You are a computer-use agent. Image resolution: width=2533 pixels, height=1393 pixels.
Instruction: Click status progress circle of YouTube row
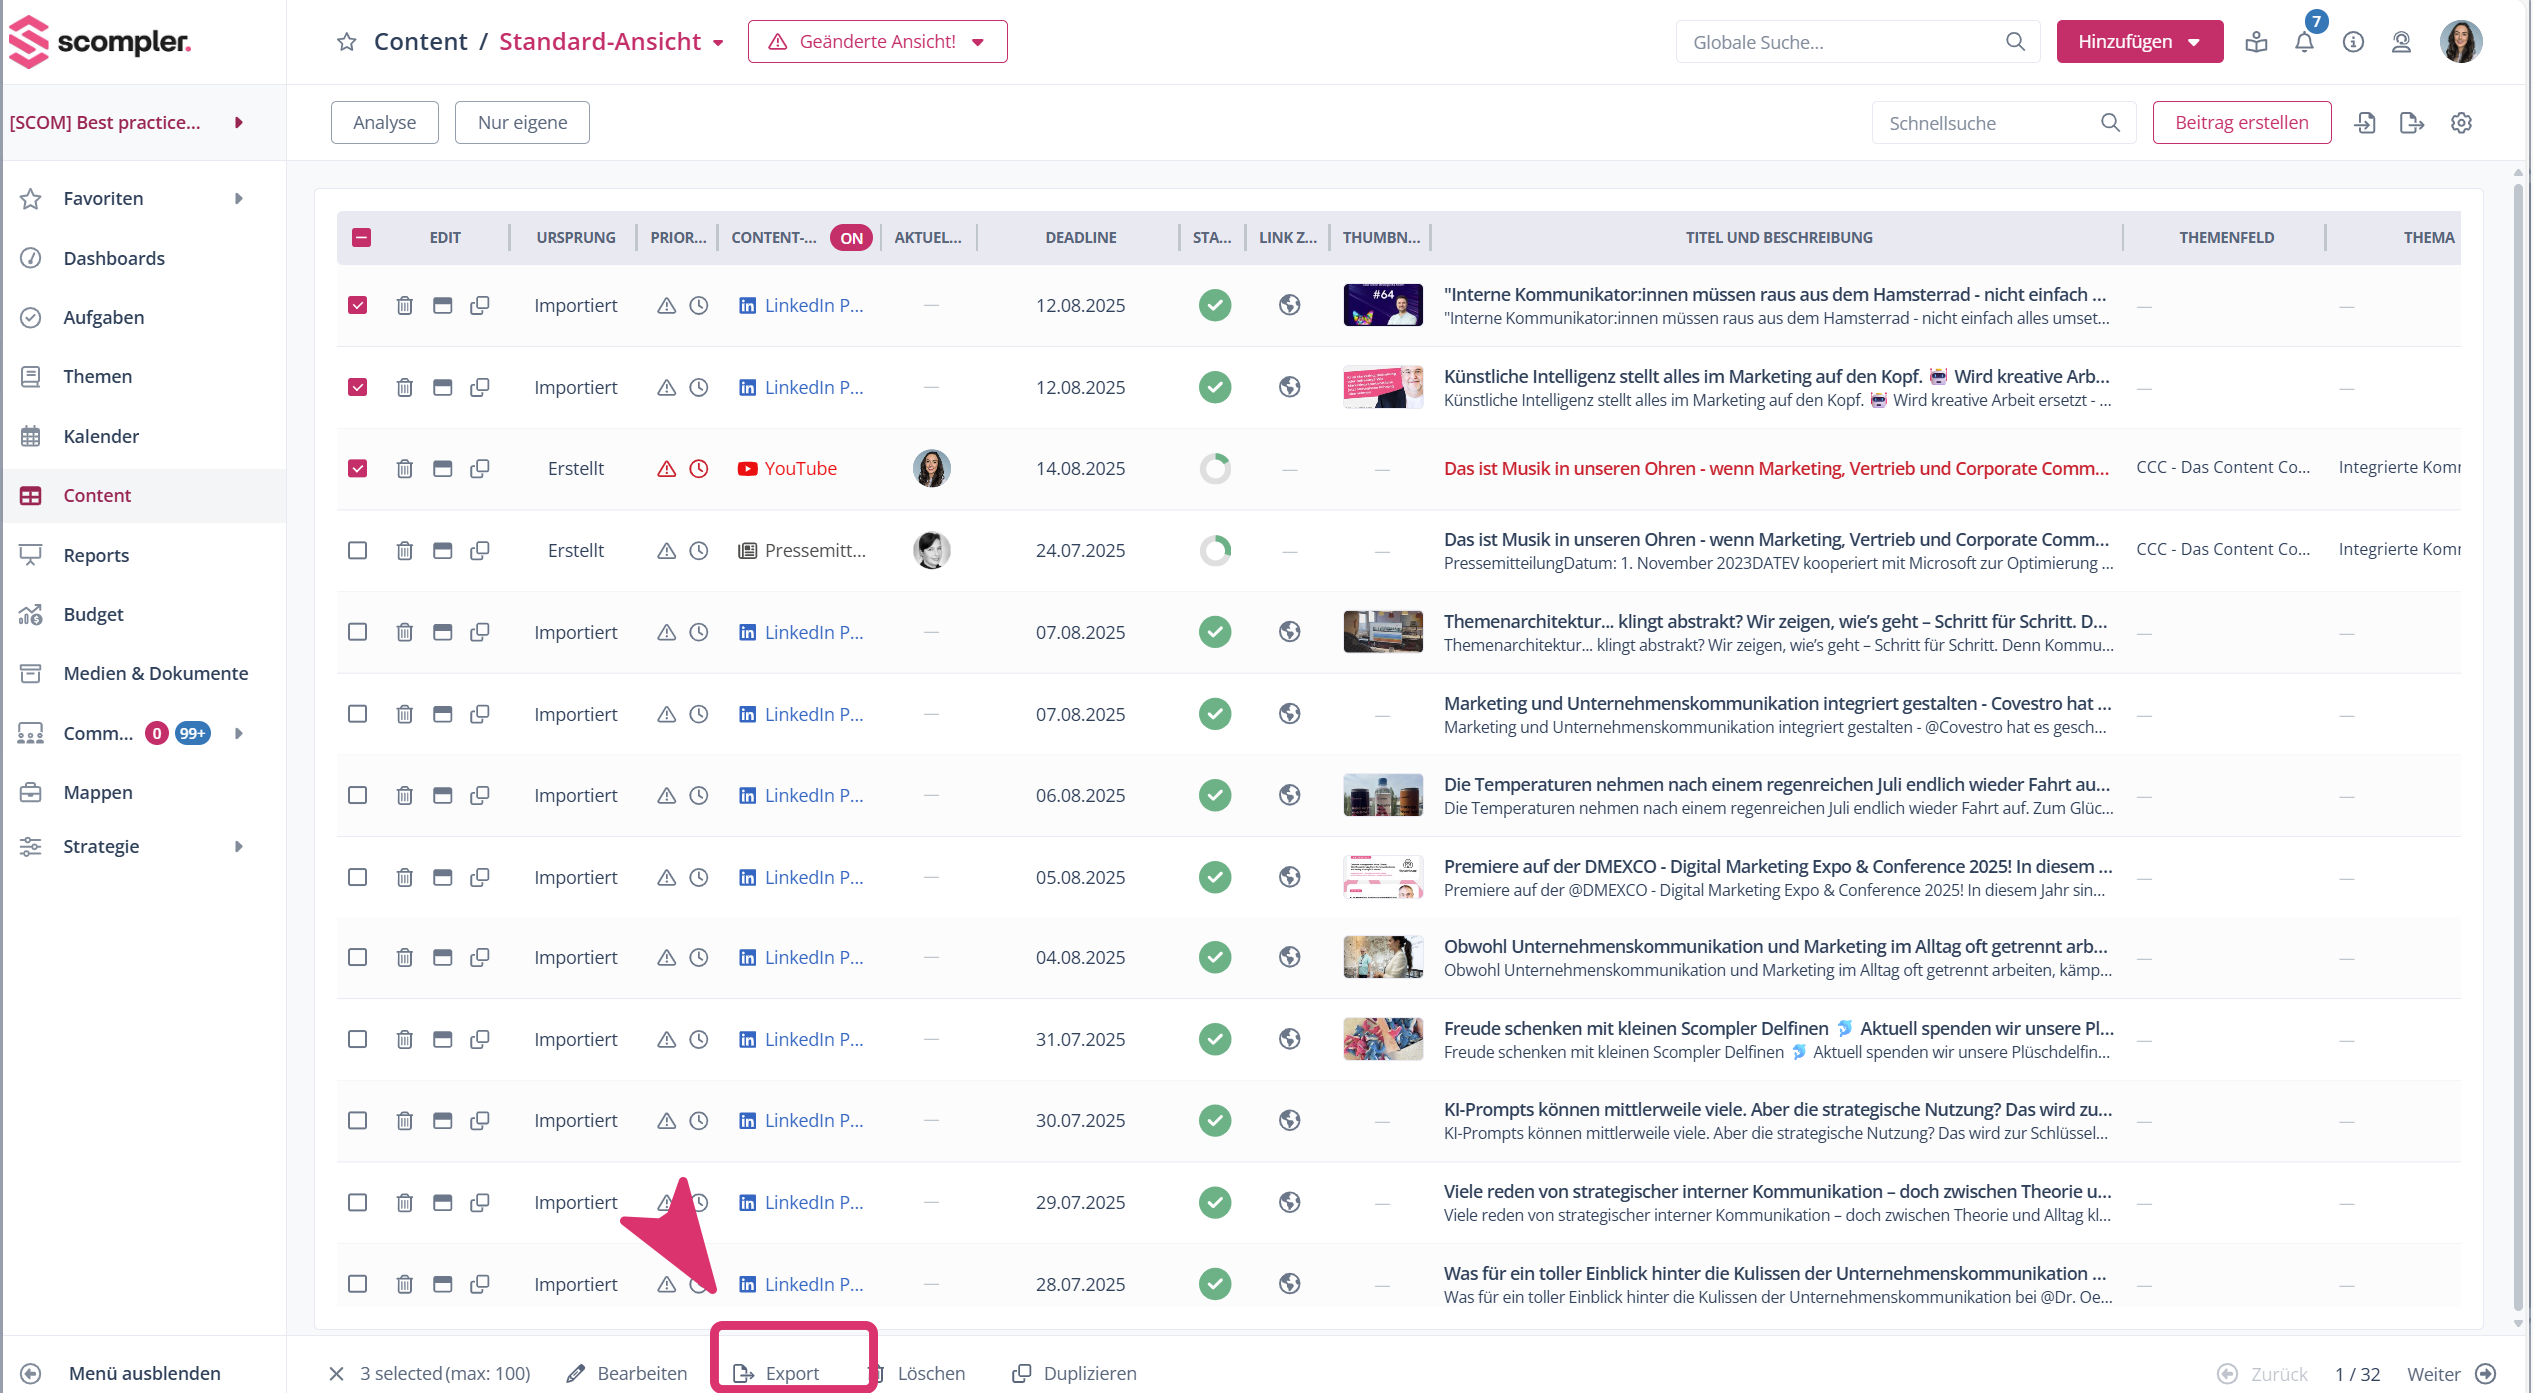pos(1215,468)
